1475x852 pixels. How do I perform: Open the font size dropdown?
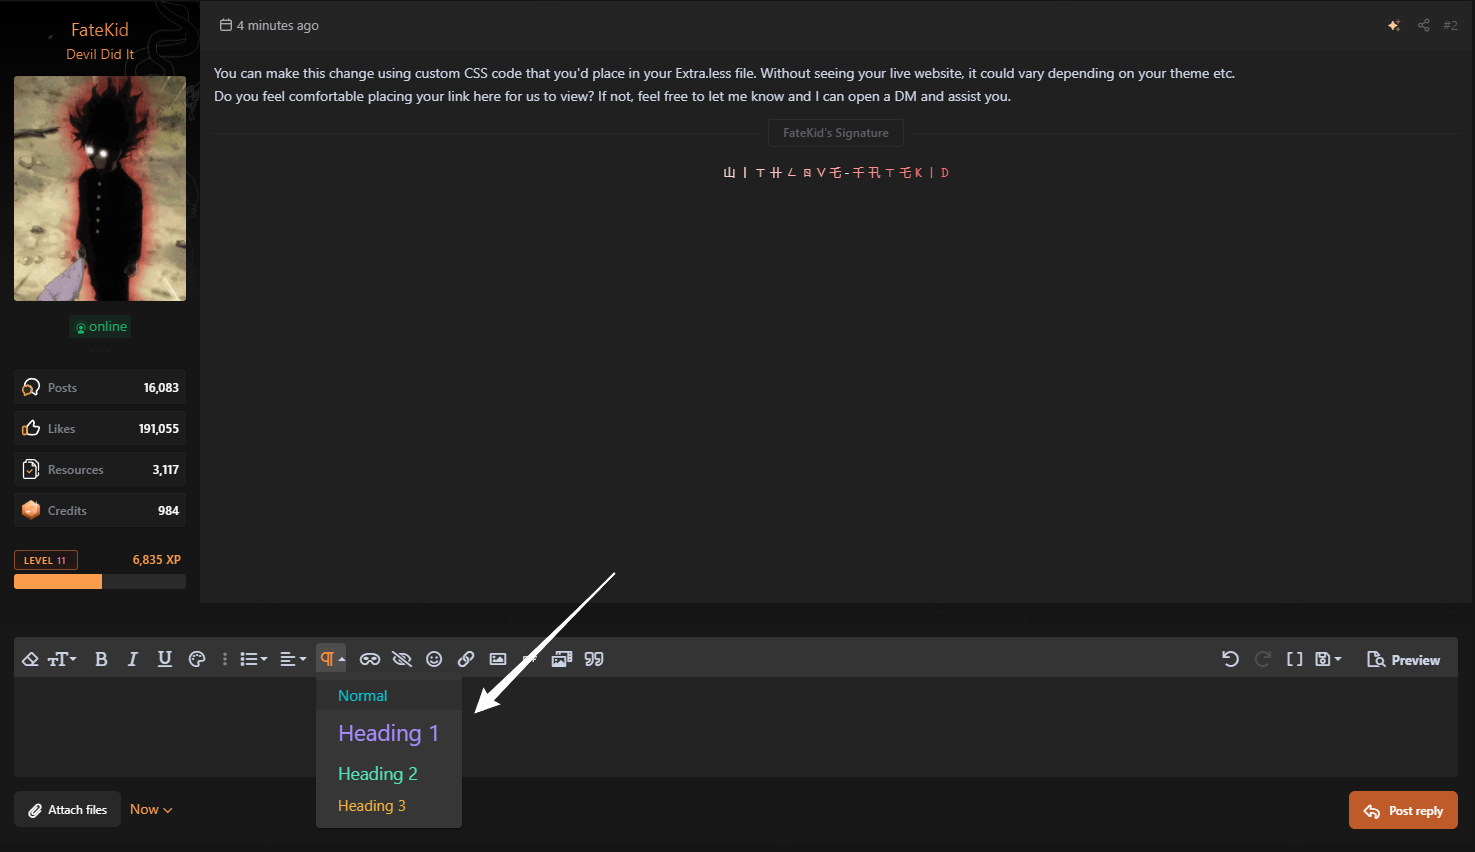click(62, 659)
